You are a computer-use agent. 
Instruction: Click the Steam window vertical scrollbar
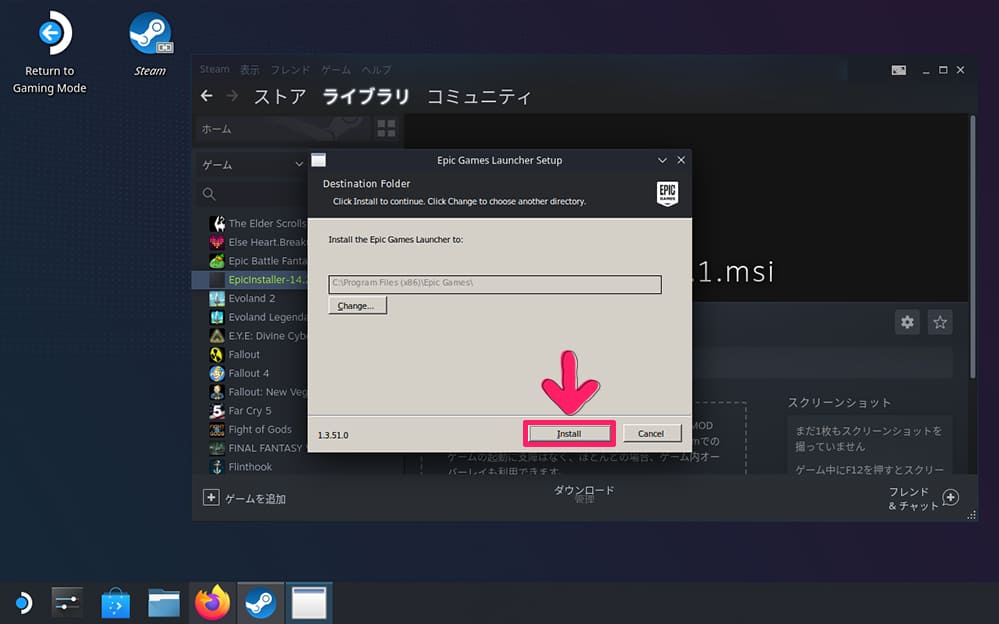coord(972,246)
